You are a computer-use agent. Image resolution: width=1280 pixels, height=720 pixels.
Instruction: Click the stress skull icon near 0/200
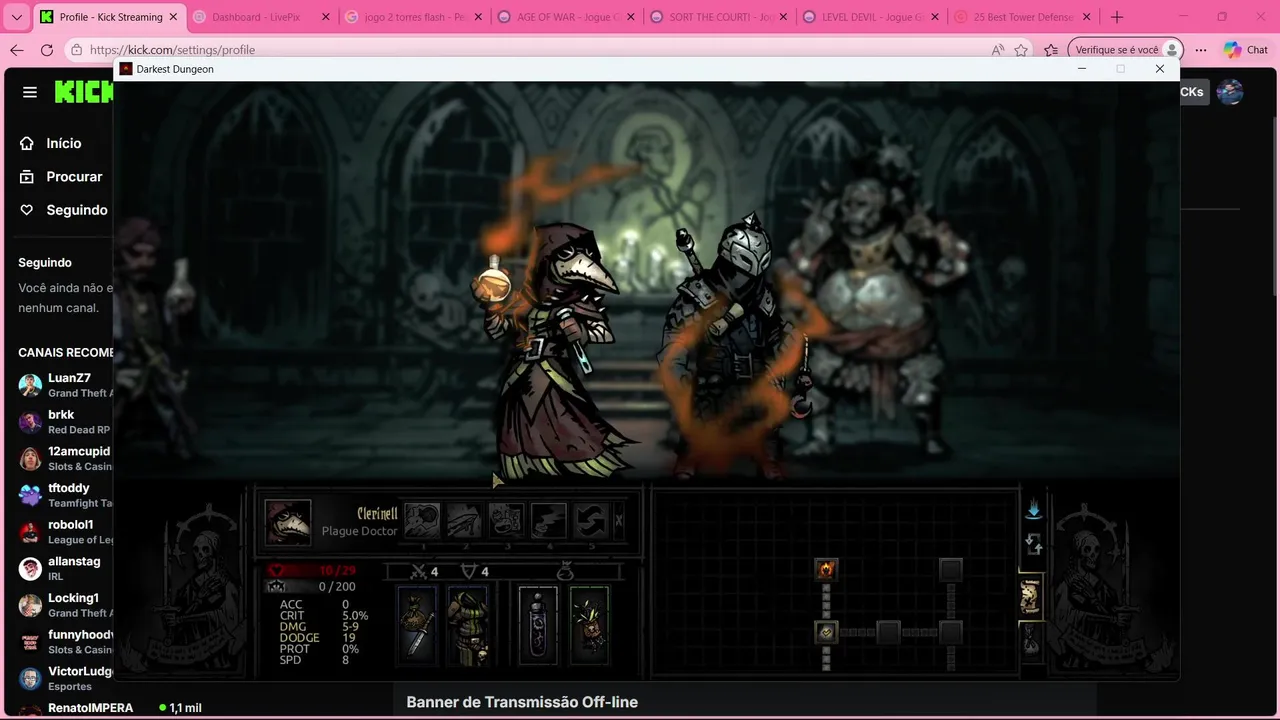pos(277,586)
